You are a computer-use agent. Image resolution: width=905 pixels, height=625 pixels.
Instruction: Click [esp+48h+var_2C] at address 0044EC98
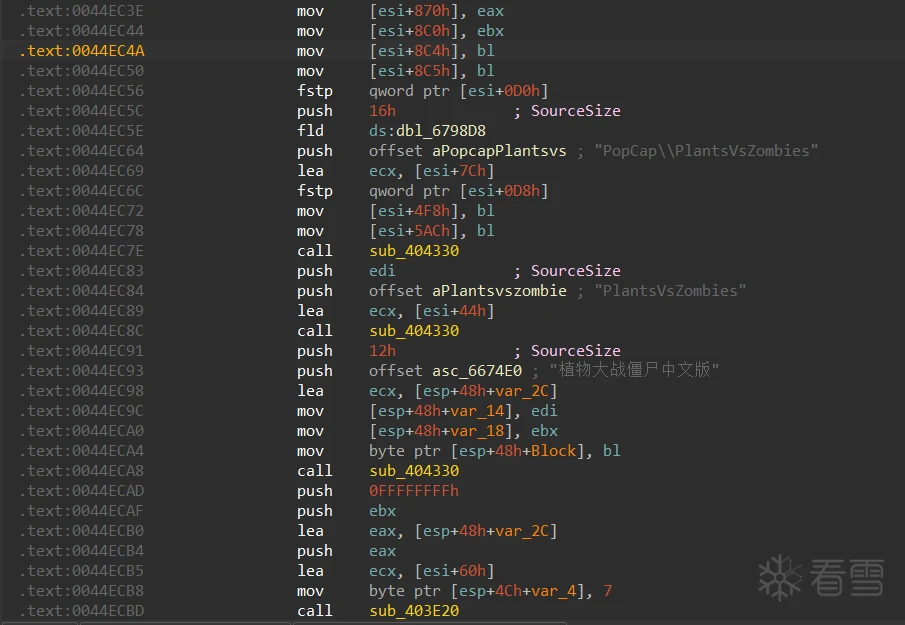[486, 391]
